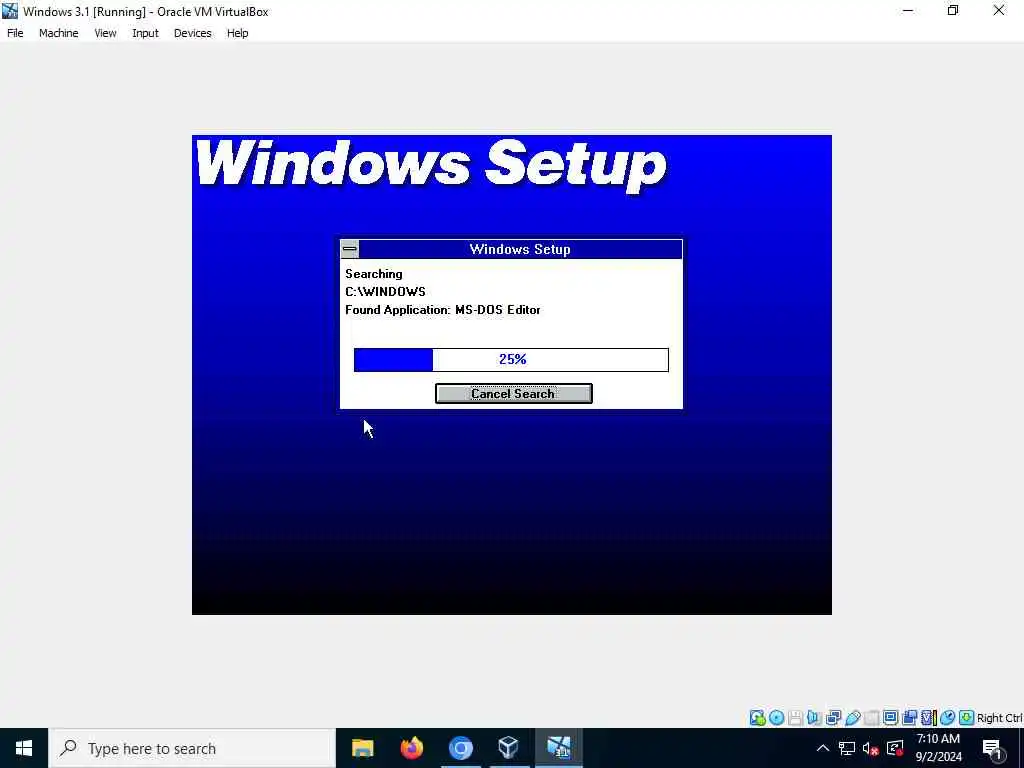Image resolution: width=1024 pixels, height=768 pixels.
Task: Click the network adapters status icon
Action: click(833, 718)
